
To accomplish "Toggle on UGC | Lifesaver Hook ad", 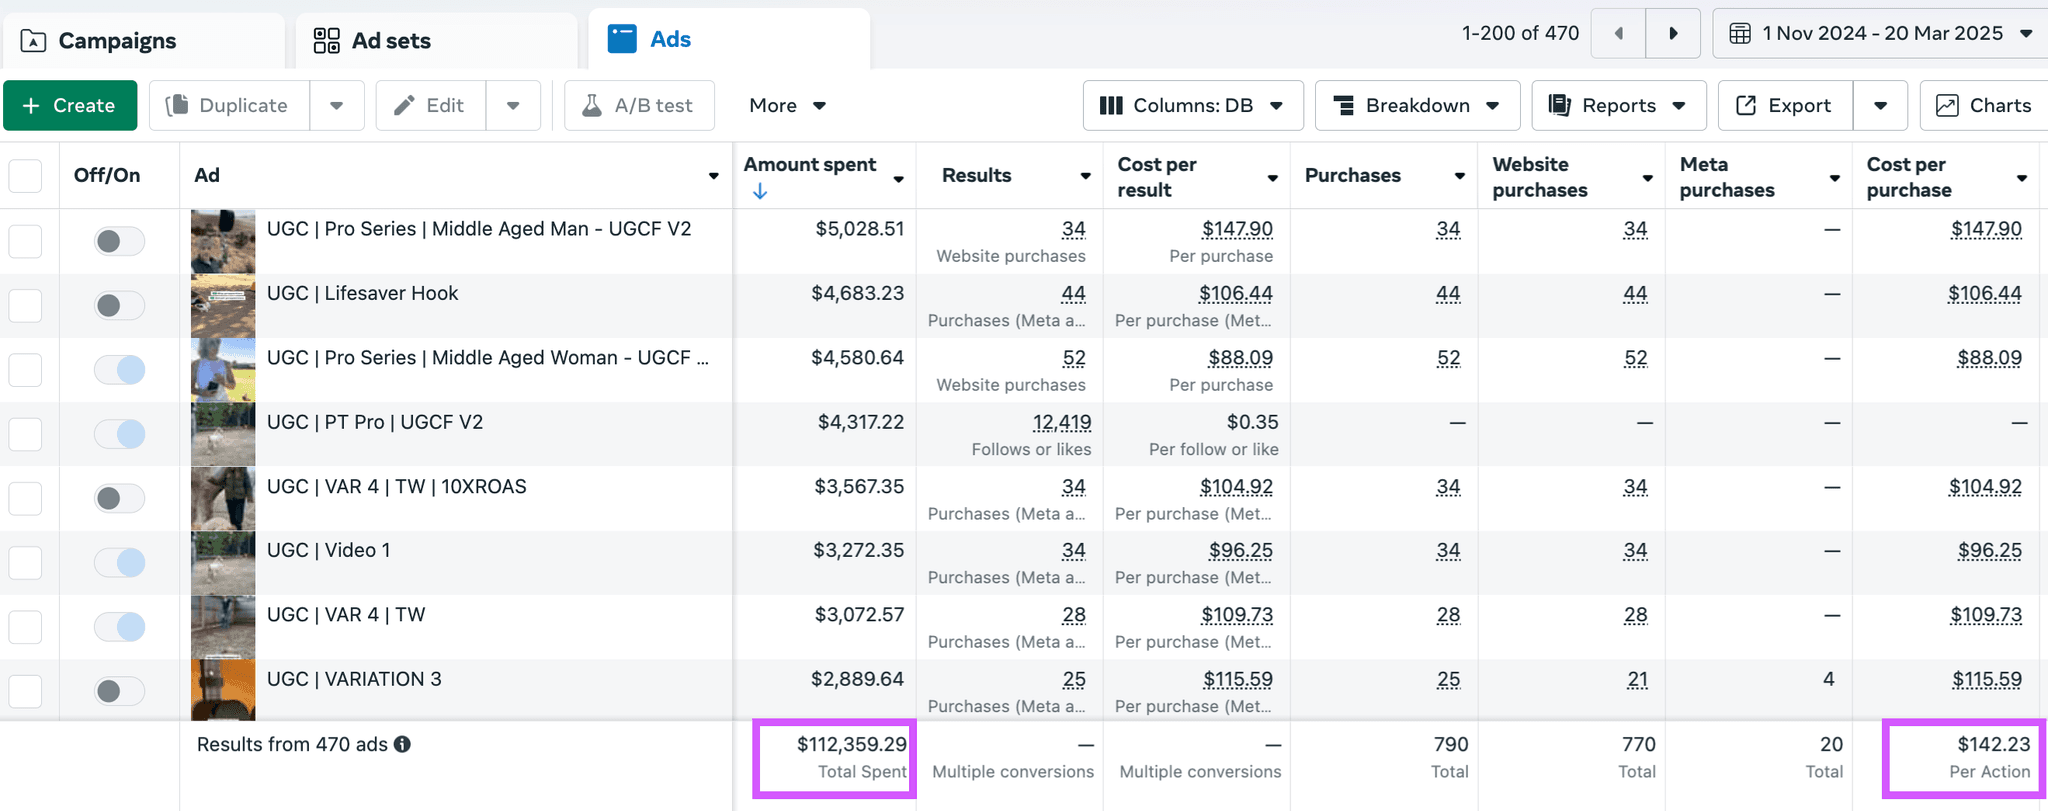I will (119, 305).
